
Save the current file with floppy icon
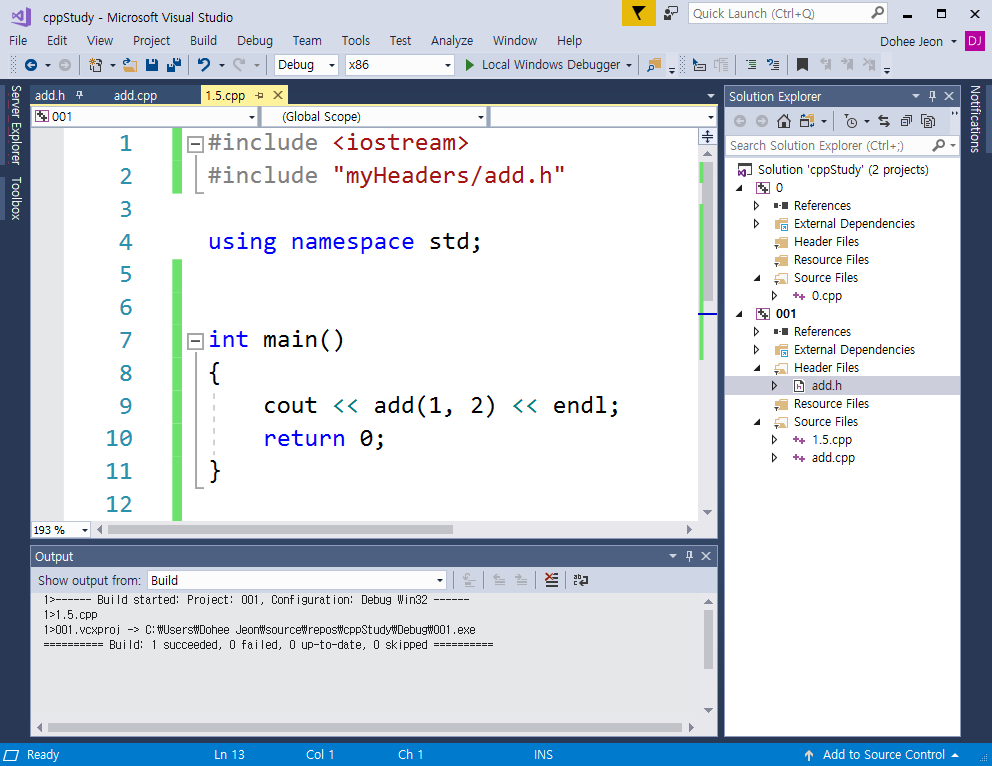point(152,65)
